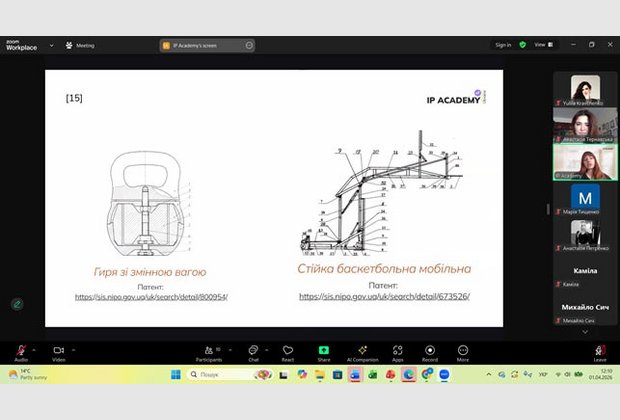Select Yuliia Kravchenko's video thumbnail
Image resolution: width=620 pixels, height=420 pixels.
click(x=585, y=90)
